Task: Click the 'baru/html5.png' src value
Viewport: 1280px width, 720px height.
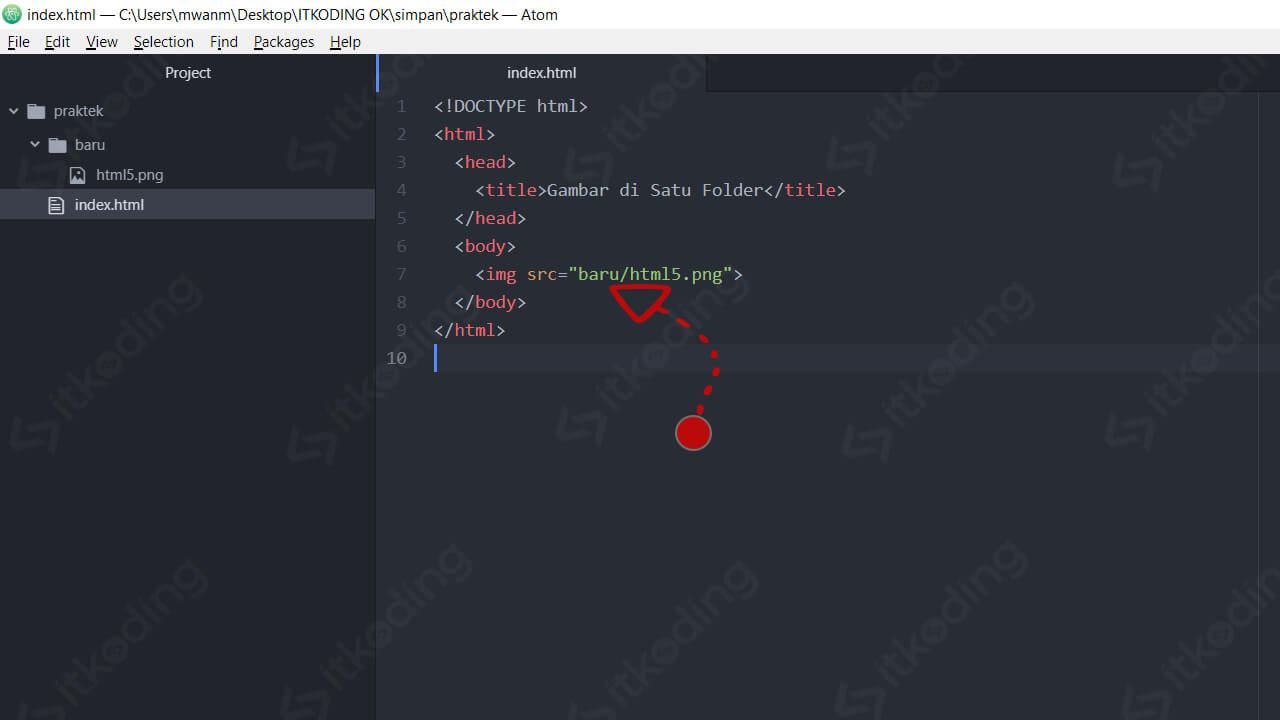Action: pos(650,274)
